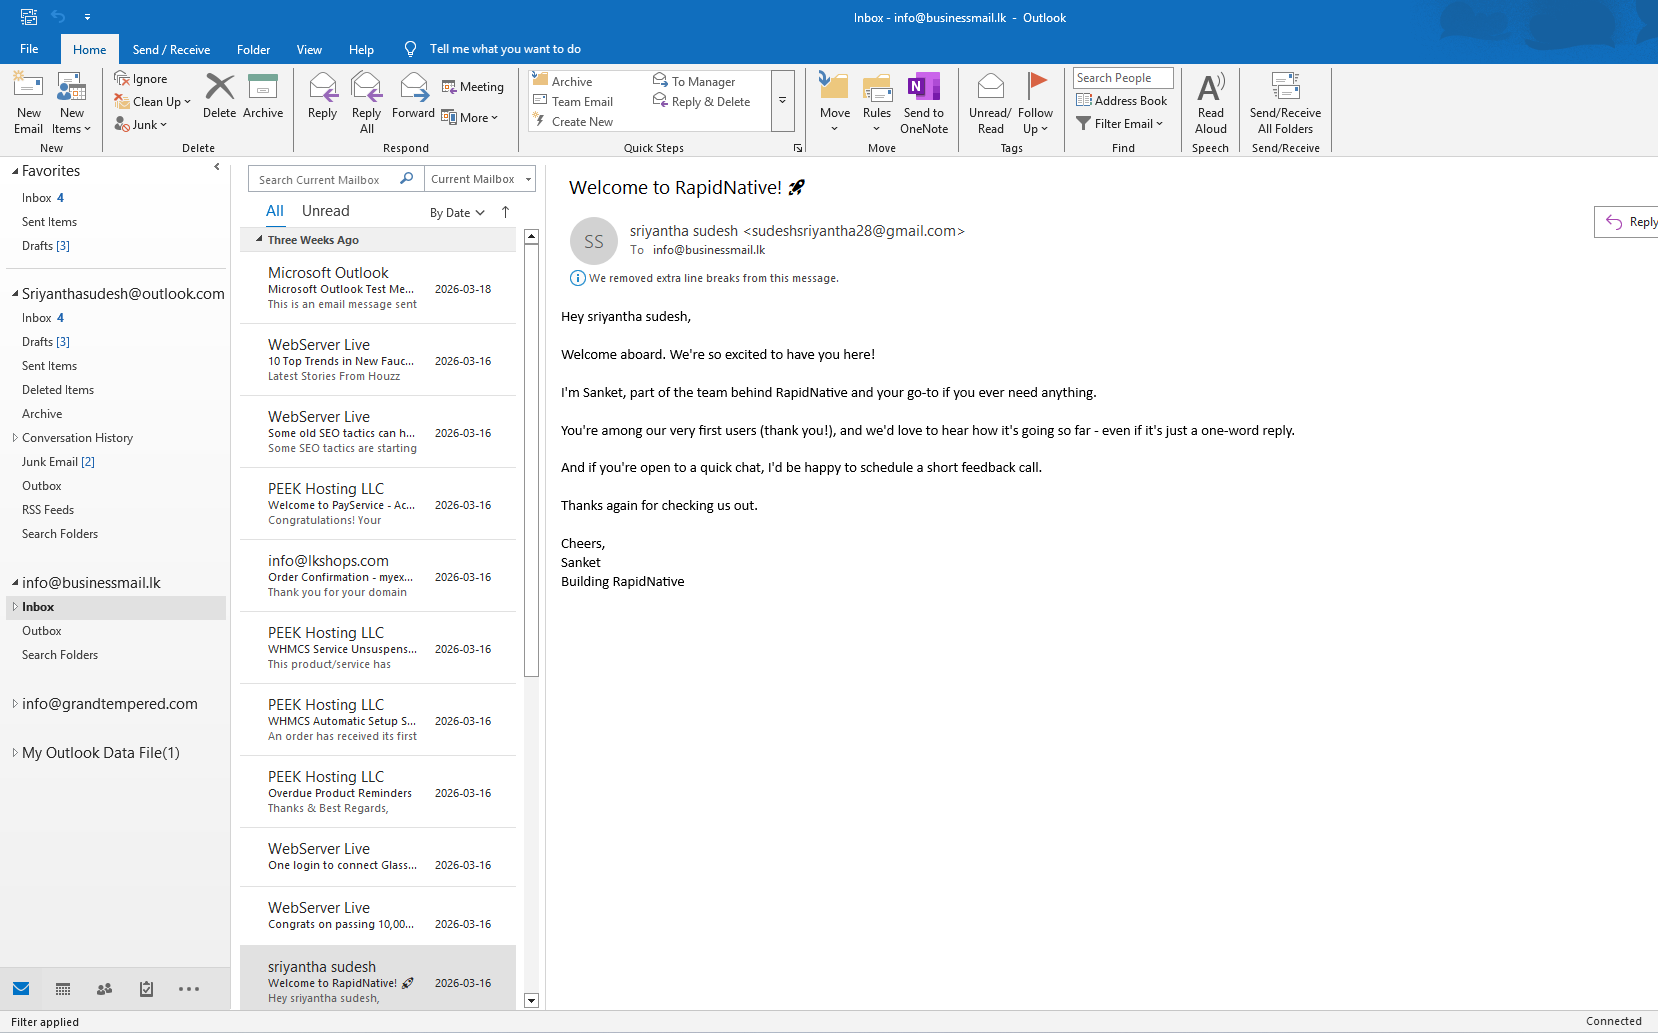The height and width of the screenshot is (1033, 1658).
Task: Run the To Manager quick step
Action: (x=694, y=82)
